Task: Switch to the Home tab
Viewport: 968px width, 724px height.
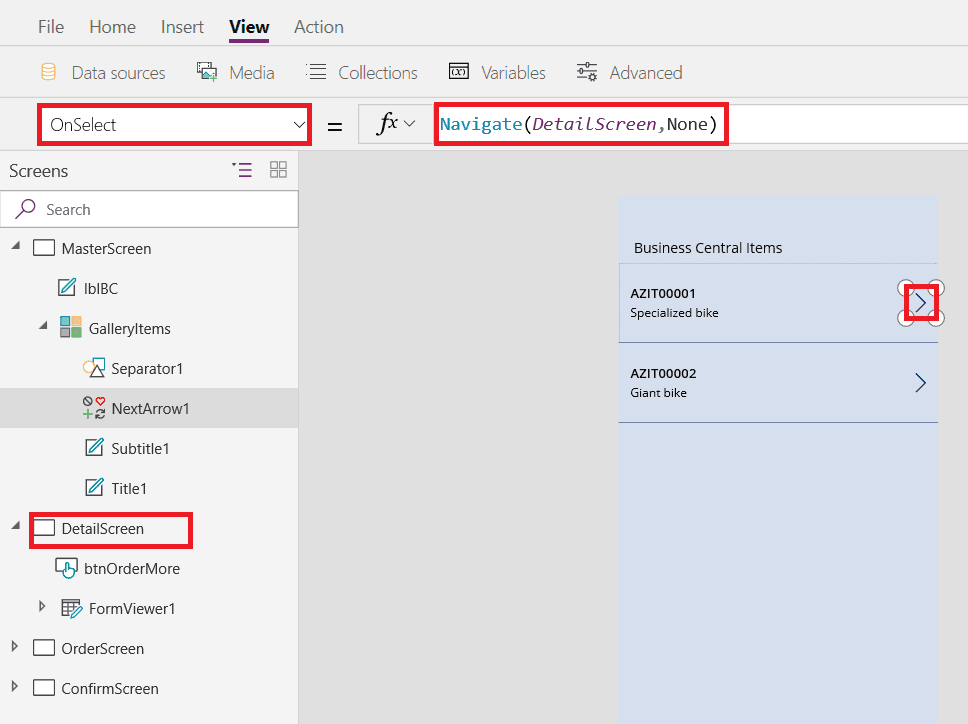Action: 112,27
